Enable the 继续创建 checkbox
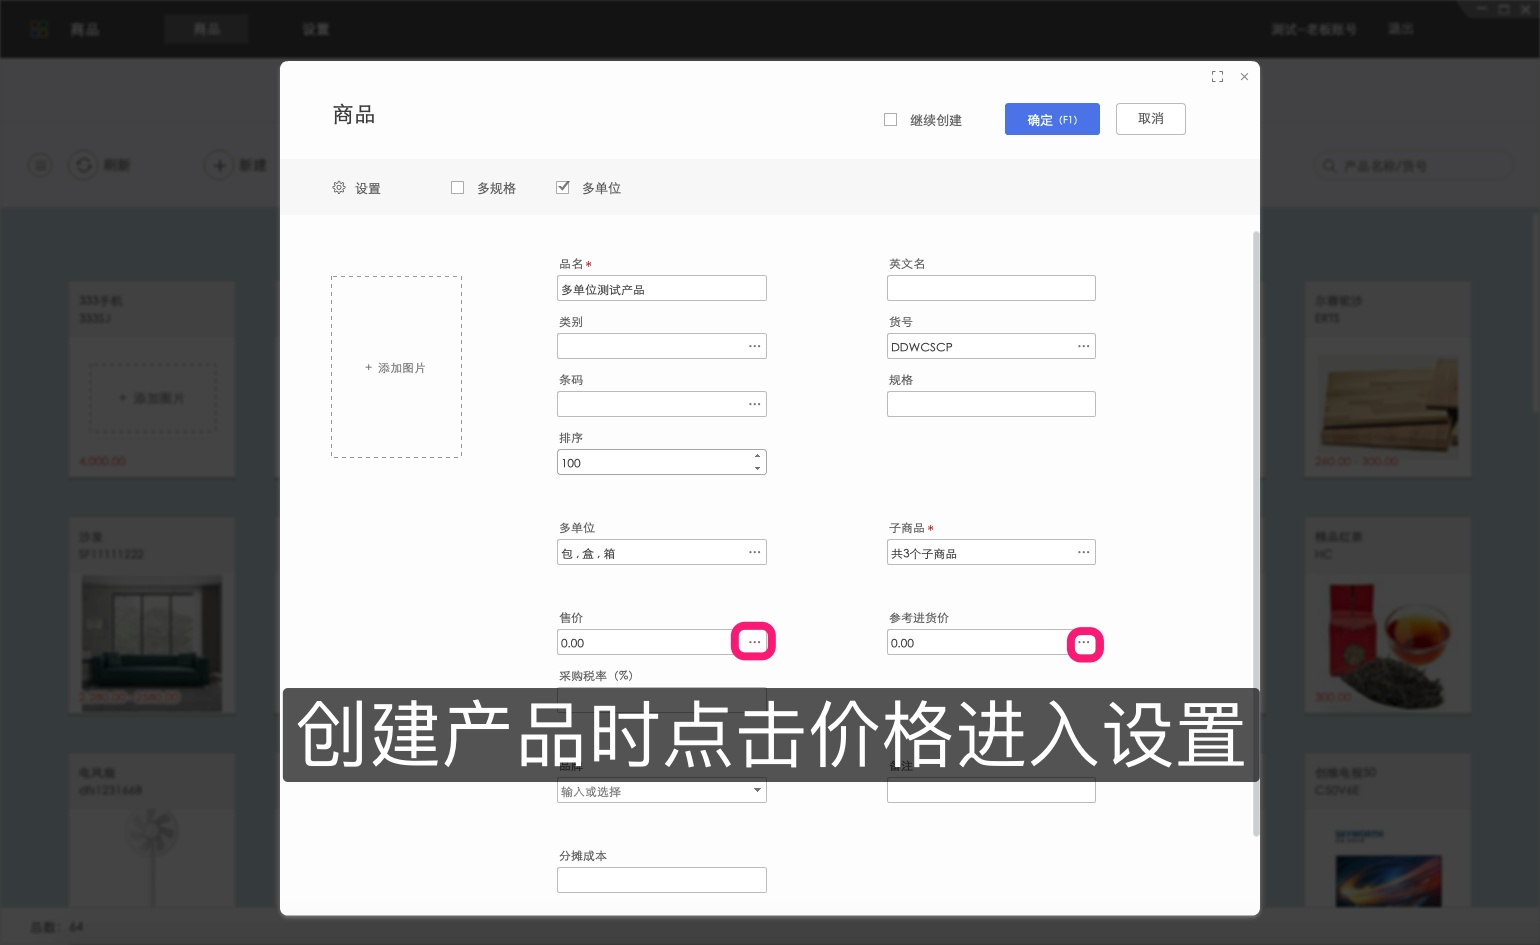 (x=890, y=120)
